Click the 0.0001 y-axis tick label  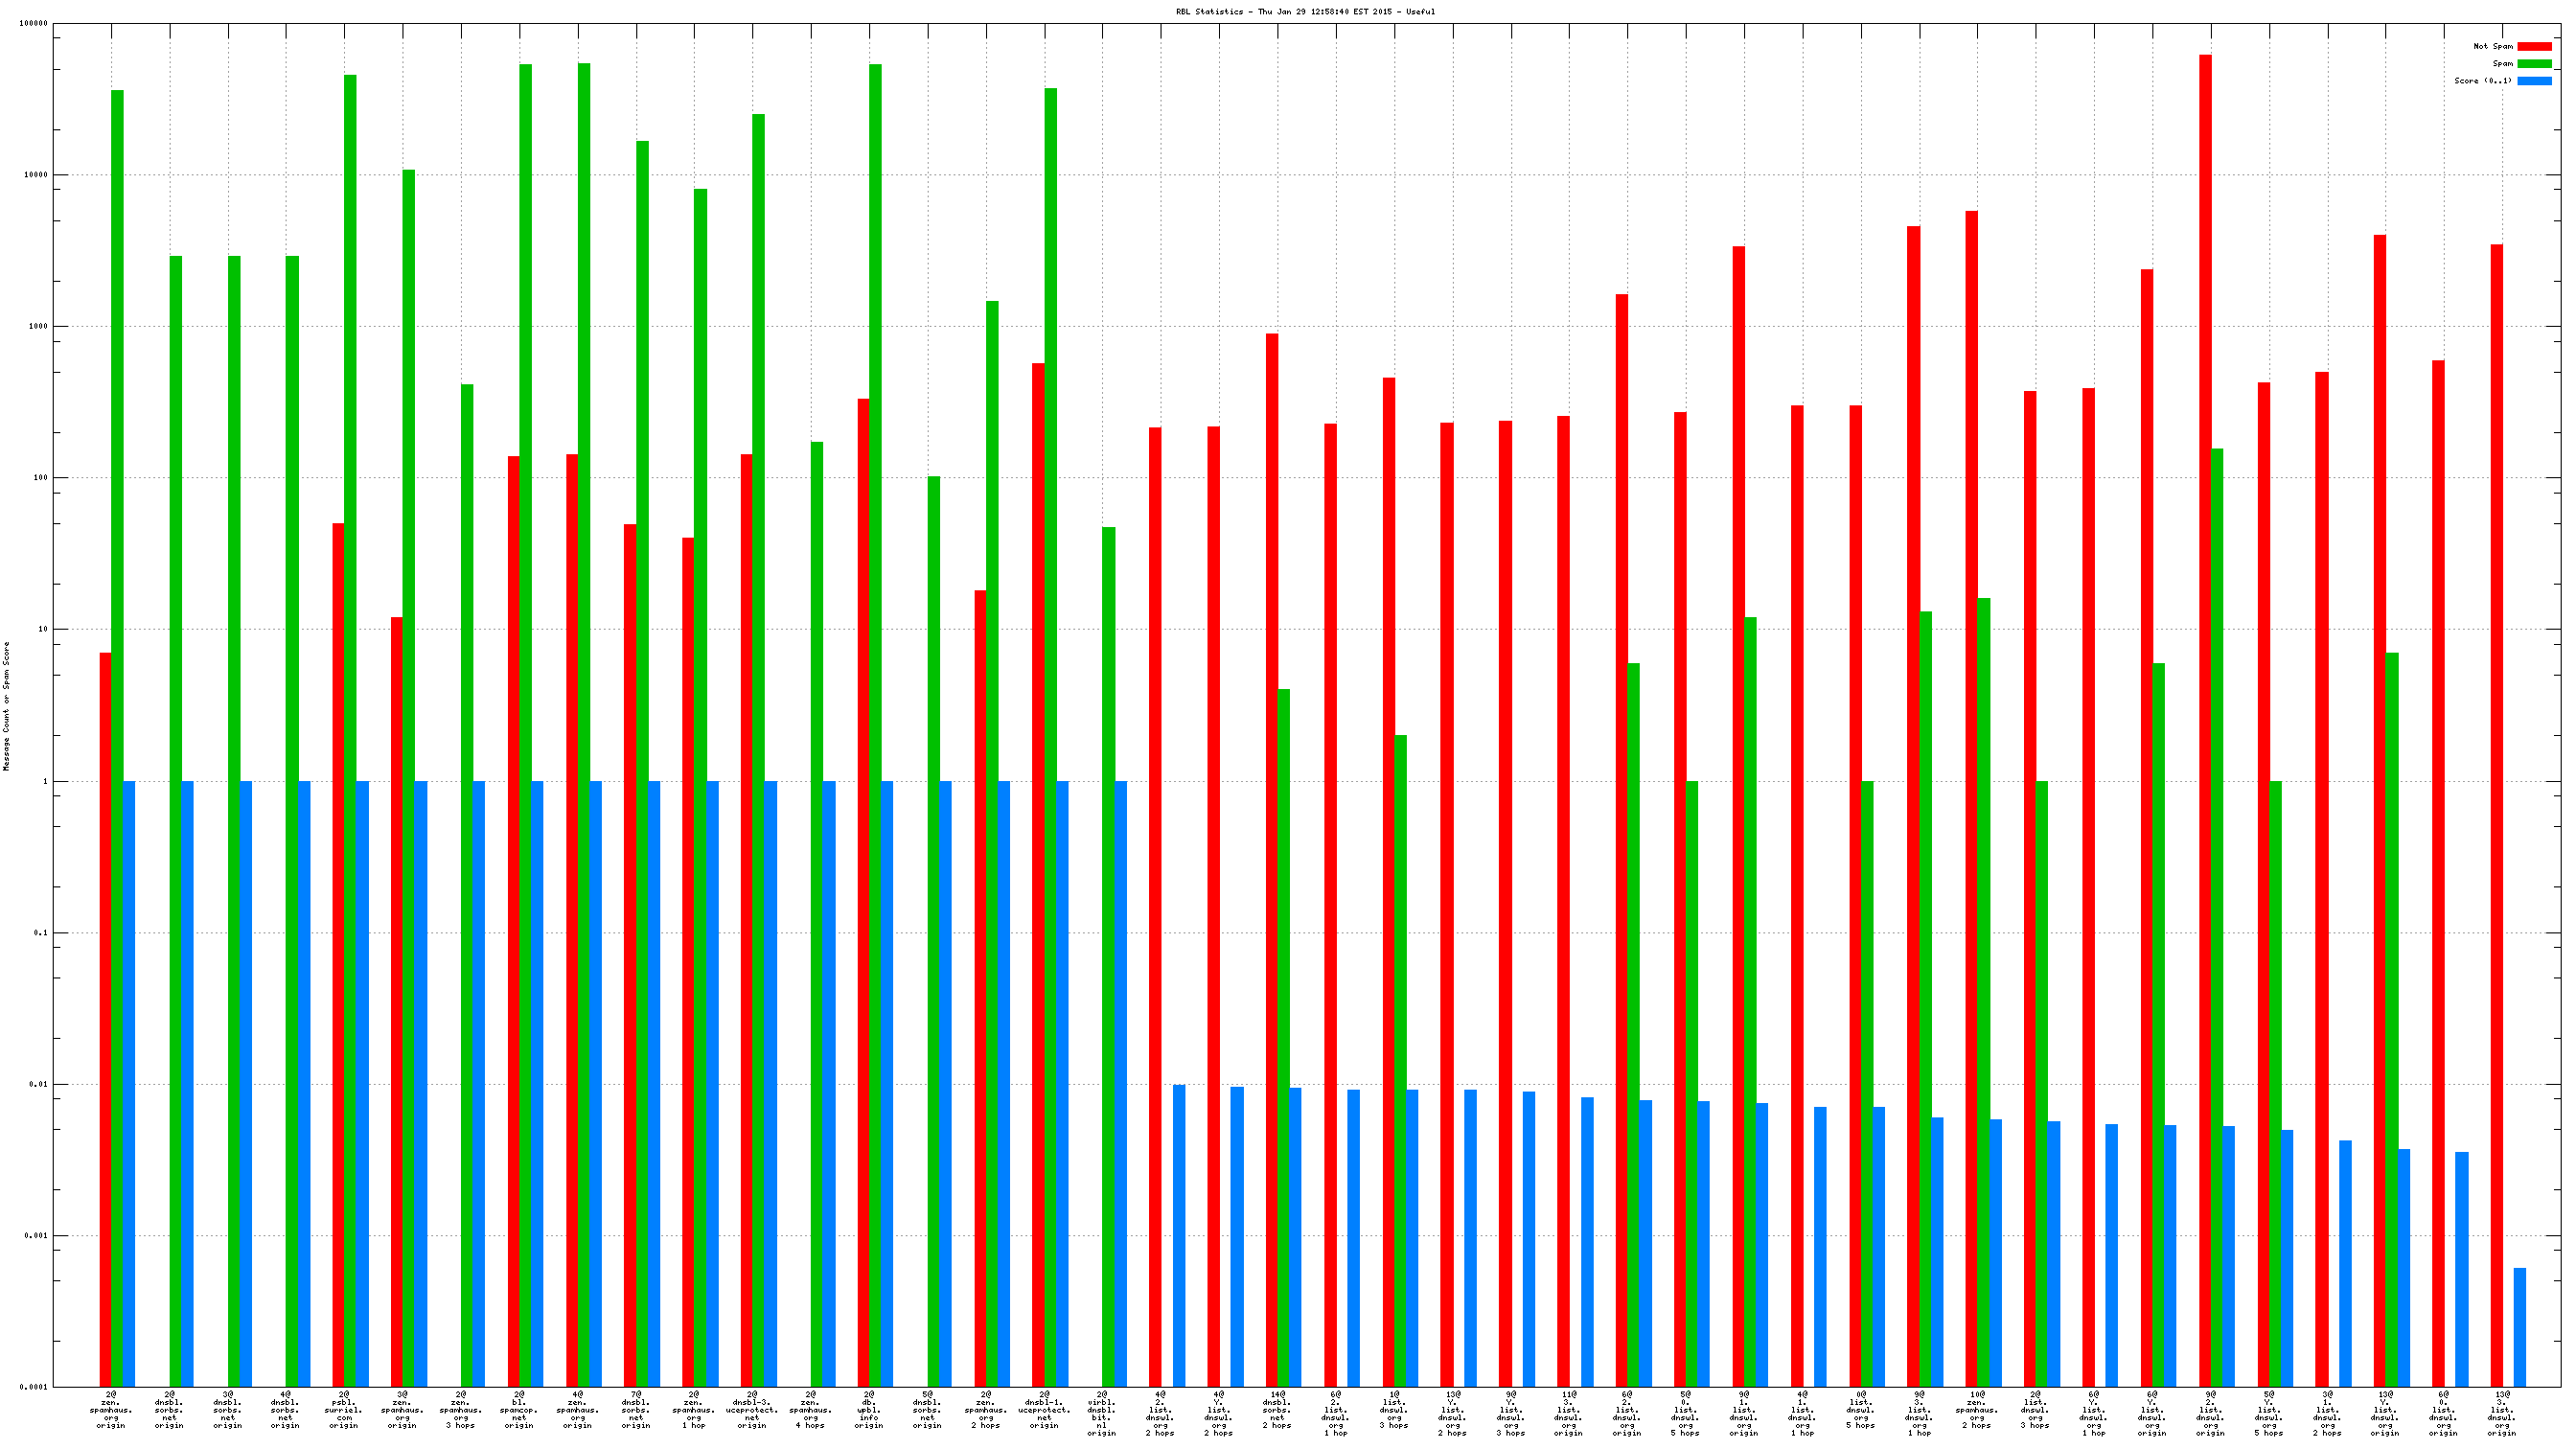click(34, 1387)
